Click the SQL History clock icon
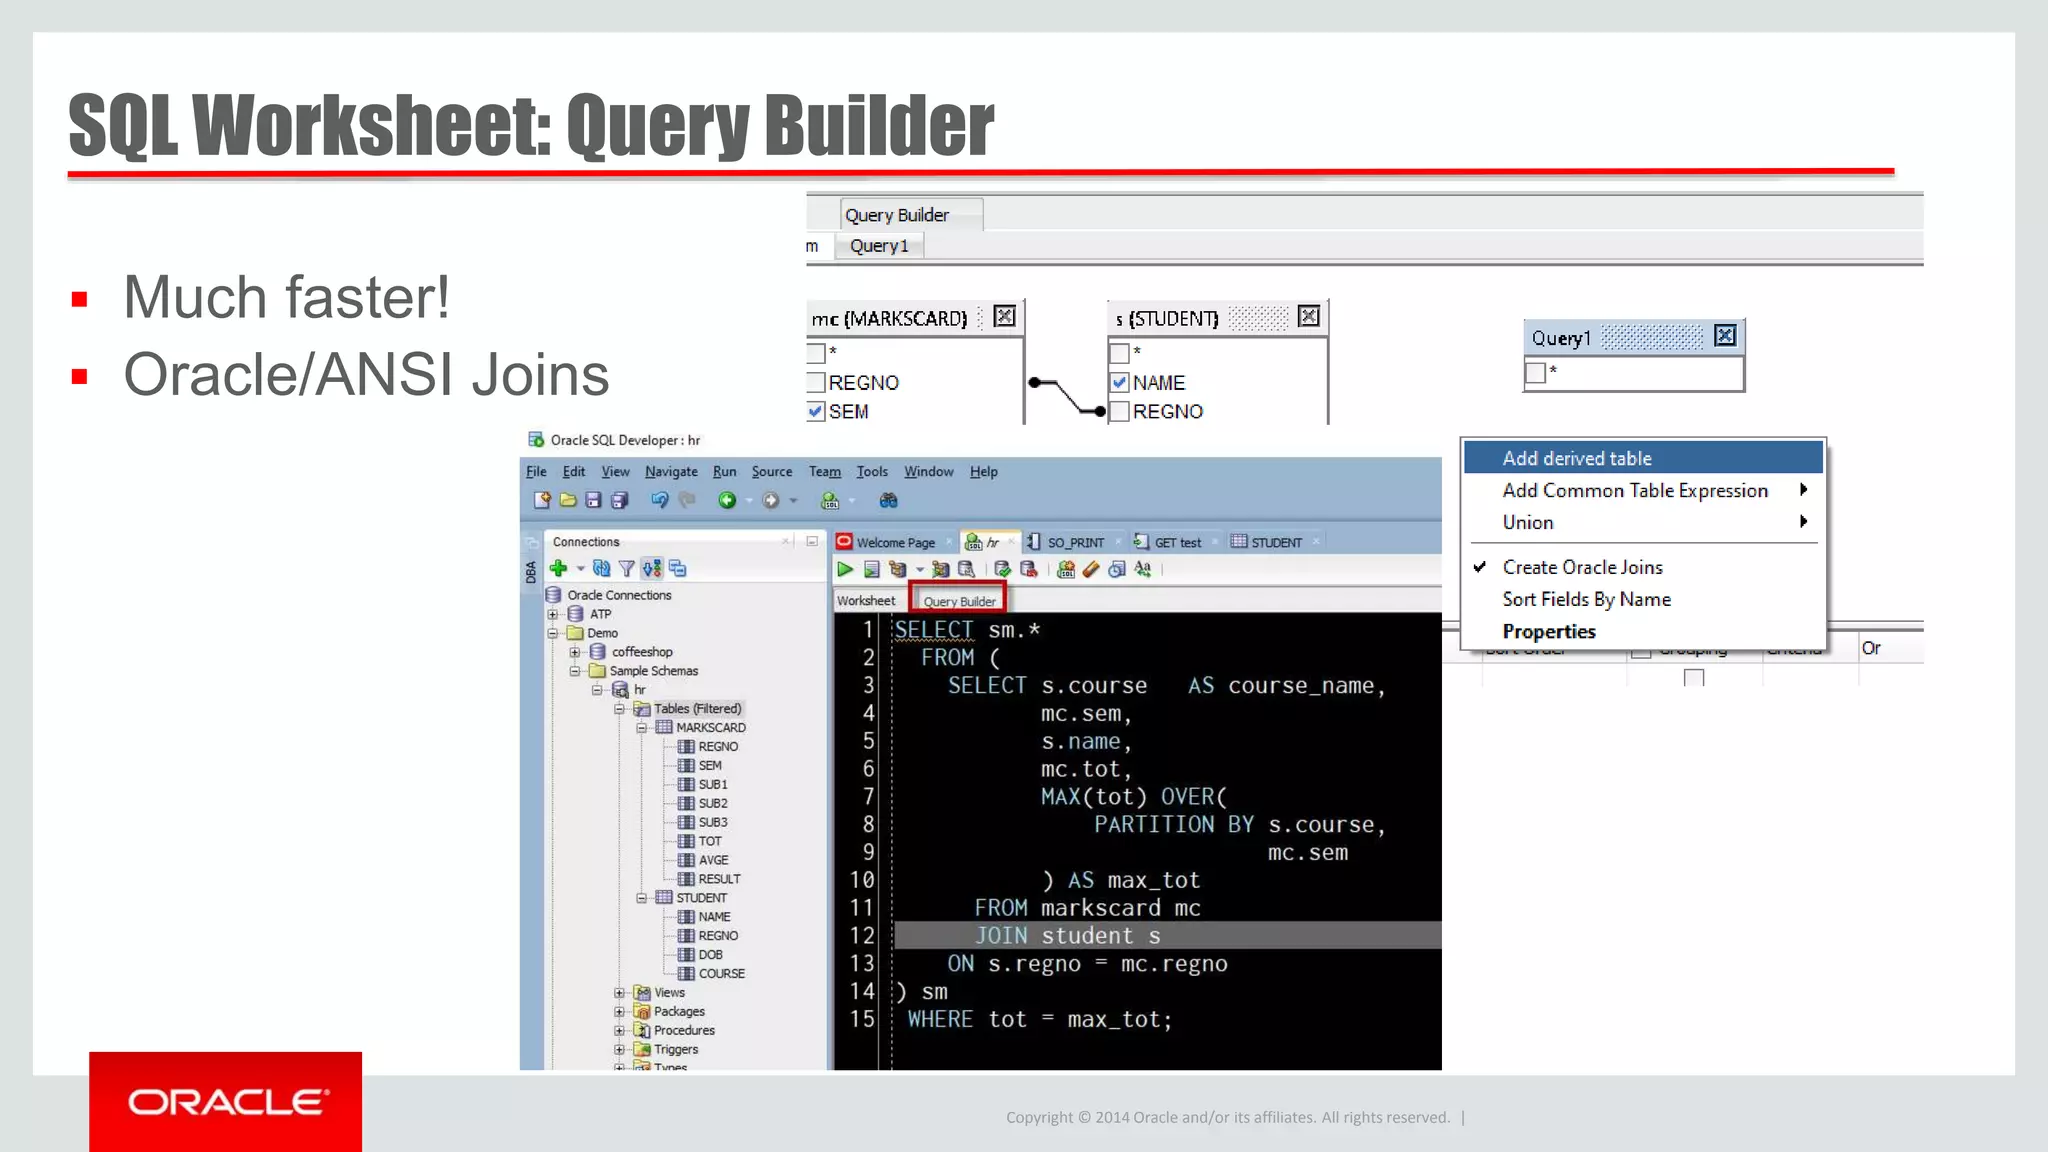Screen dimensions: 2048x1152 pos(1117,569)
